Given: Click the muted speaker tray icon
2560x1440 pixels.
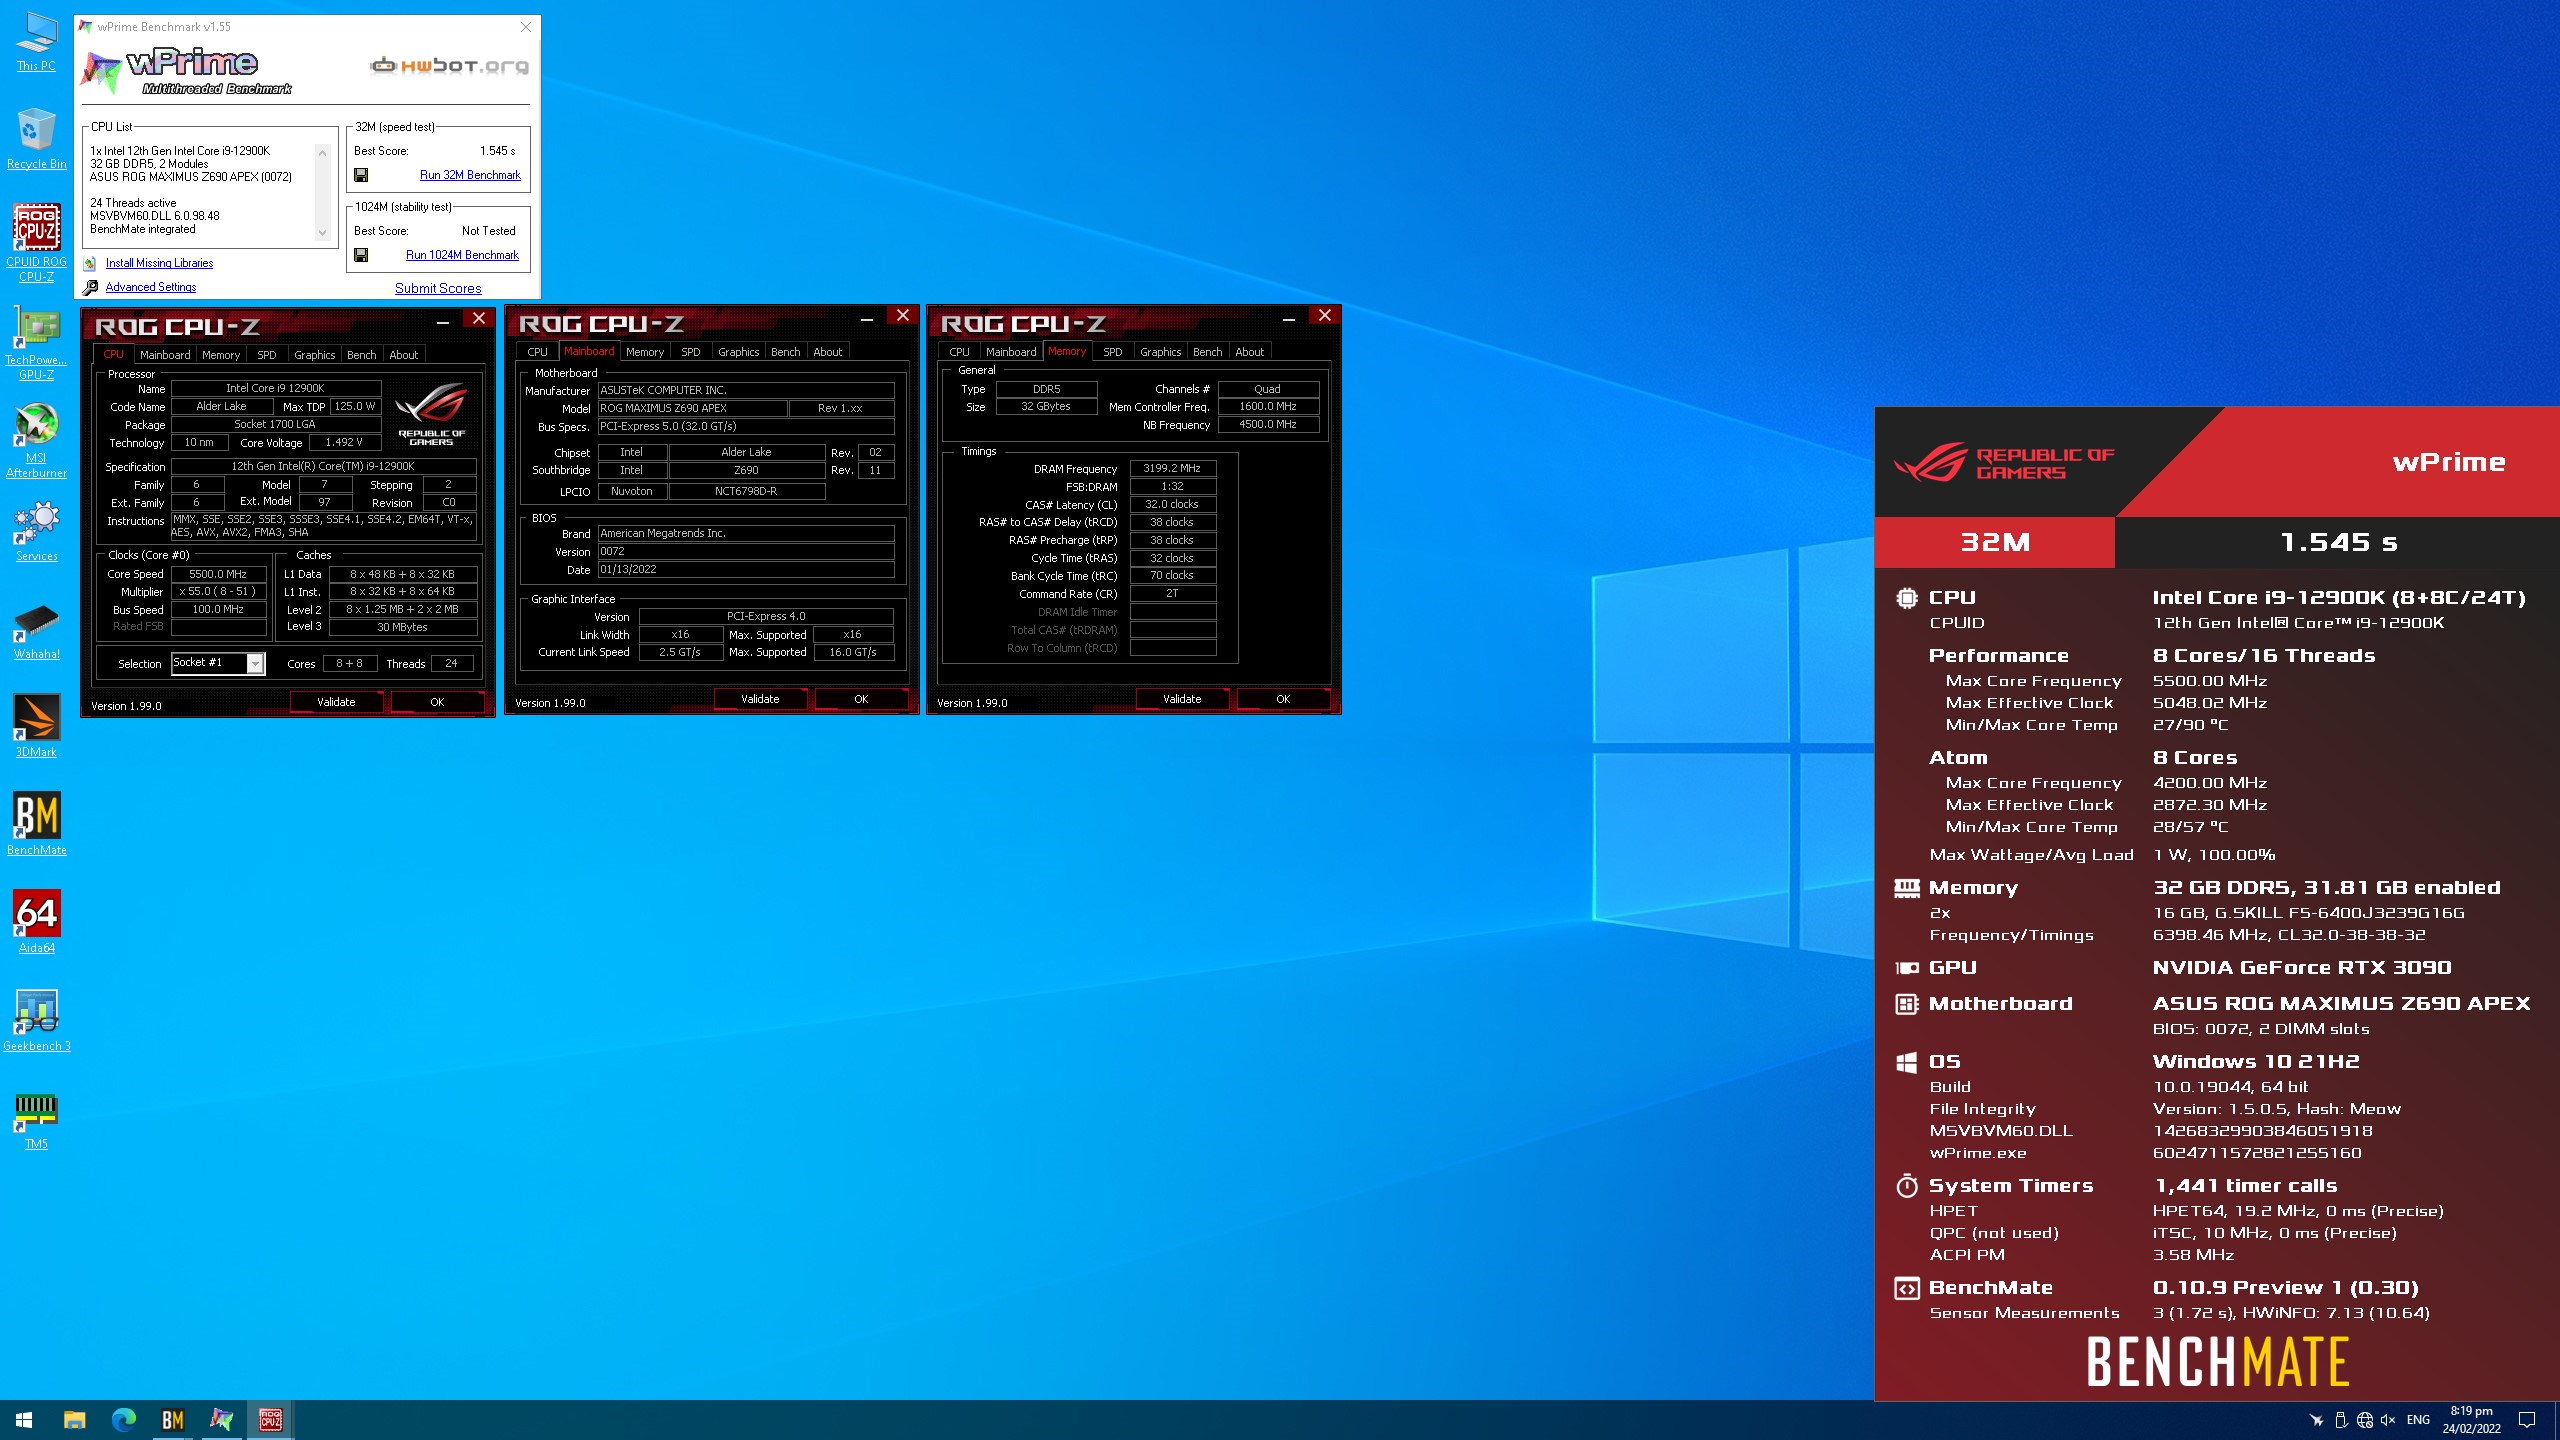Looking at the screenshot, I should point(2389,1420).
